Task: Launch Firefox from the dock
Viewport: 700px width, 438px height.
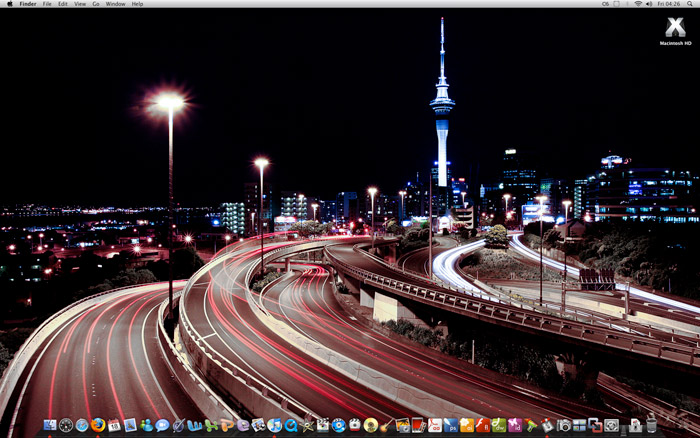Action: [x=98, y=425]
